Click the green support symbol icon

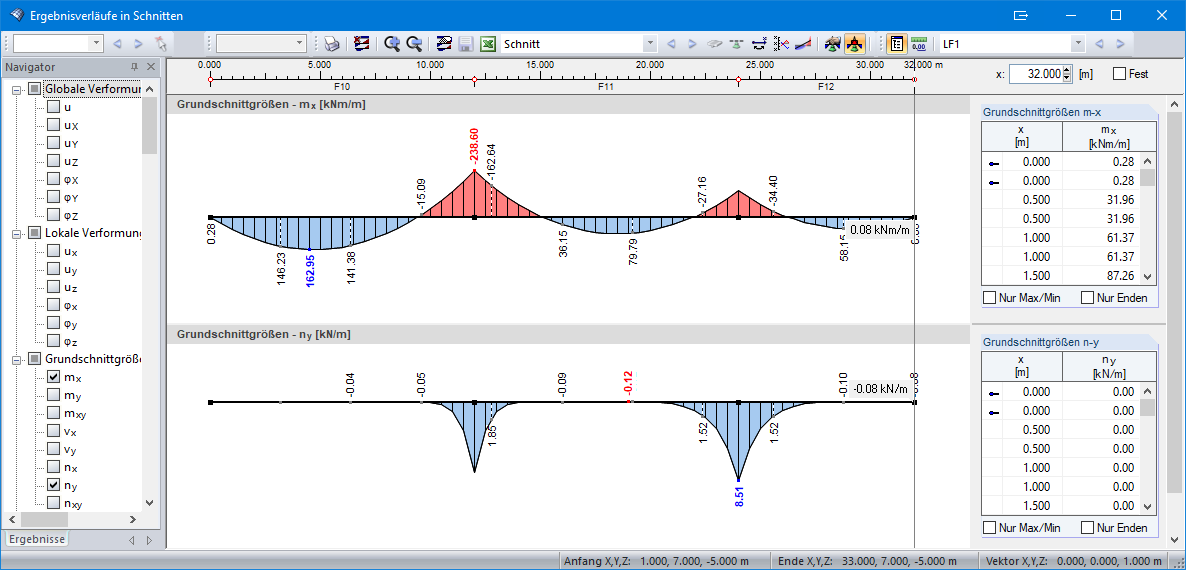pos(737,44)
